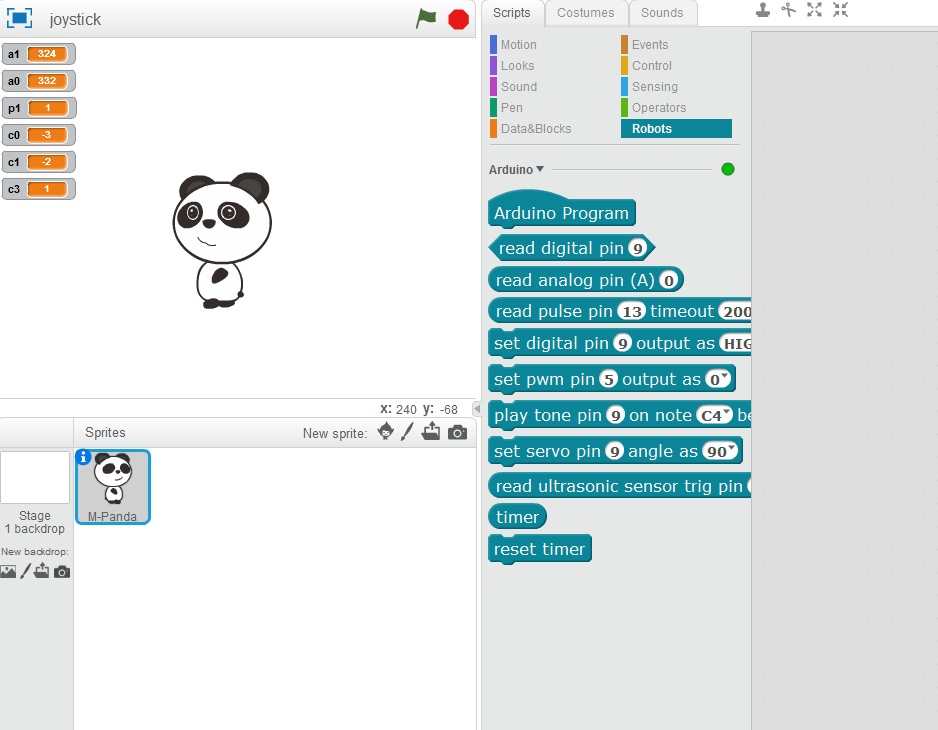Click the paintbrush to paint a new sprite
938x730 pixels.
click(408, 432)
